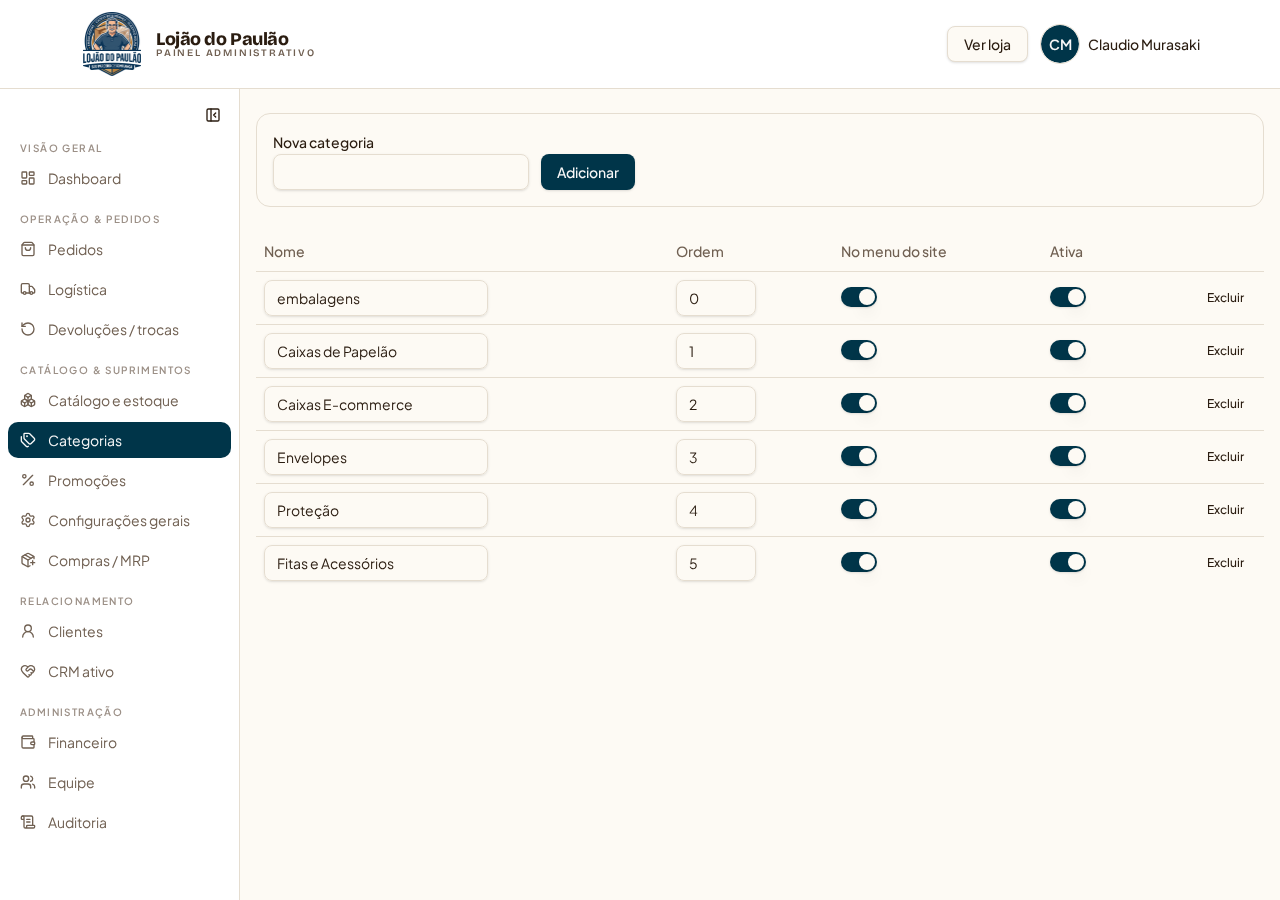Viewport: 1280px width, 900px height.
Task: Click the Financeiro wallet icon
Action: (28, 742)
